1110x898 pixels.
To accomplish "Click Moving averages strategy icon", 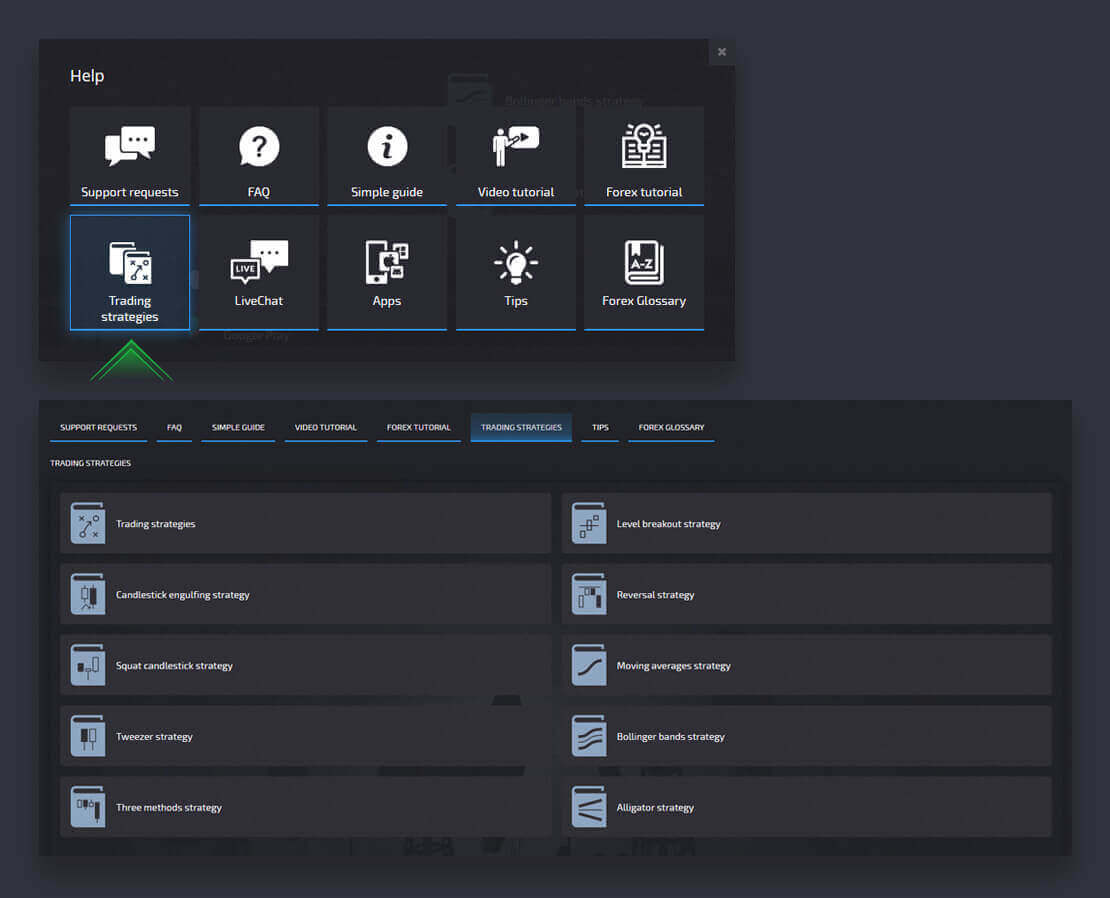I will pyautogui.click(x=589, y=664).
